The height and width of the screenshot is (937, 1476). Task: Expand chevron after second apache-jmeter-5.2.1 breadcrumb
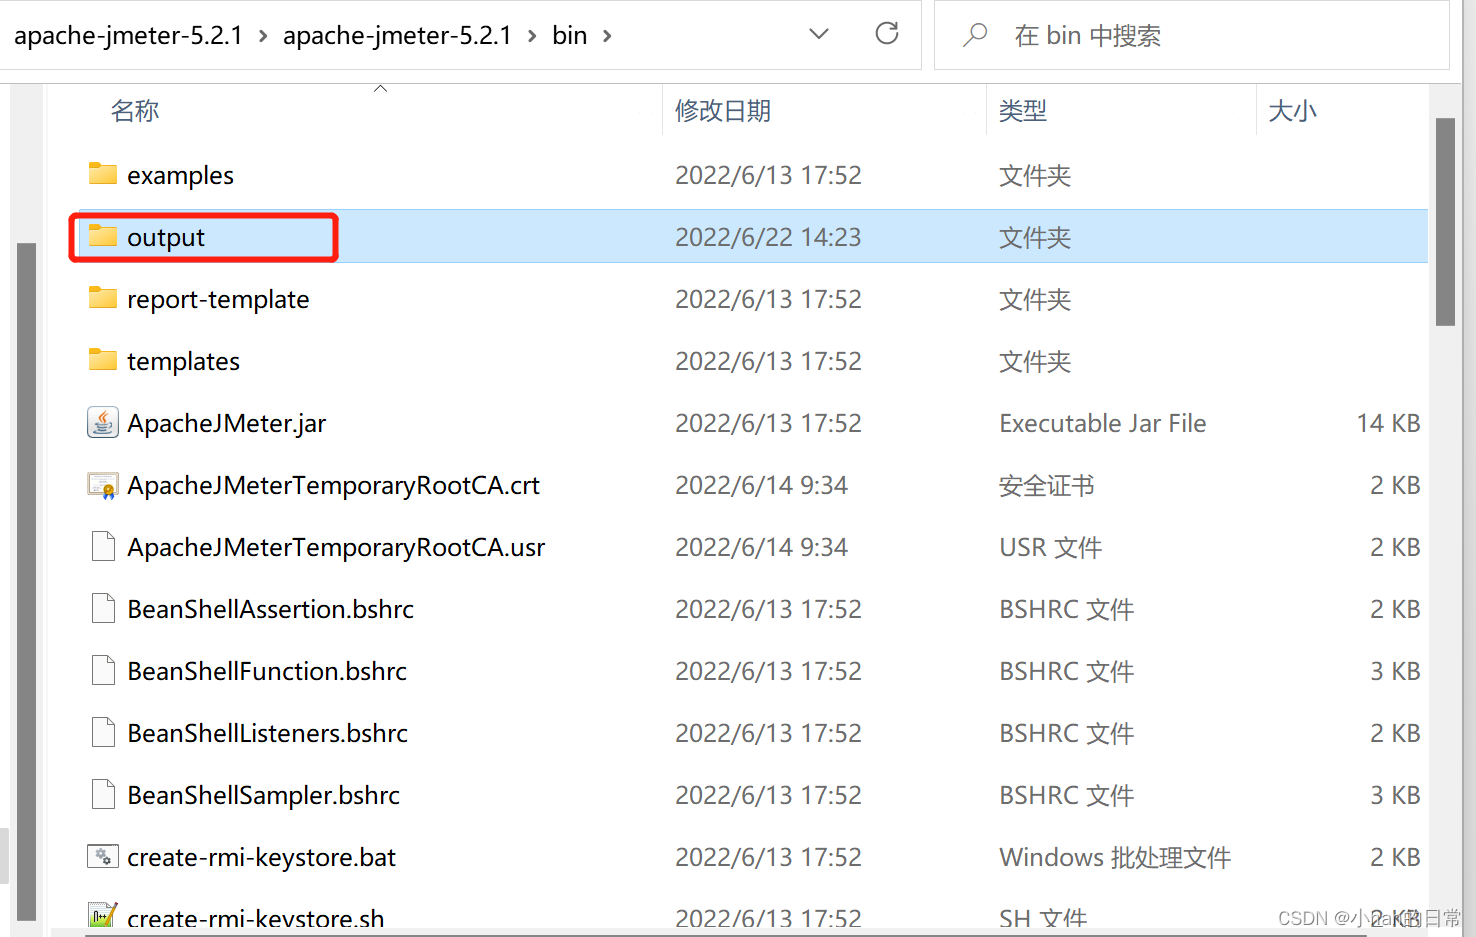[532, 36]
